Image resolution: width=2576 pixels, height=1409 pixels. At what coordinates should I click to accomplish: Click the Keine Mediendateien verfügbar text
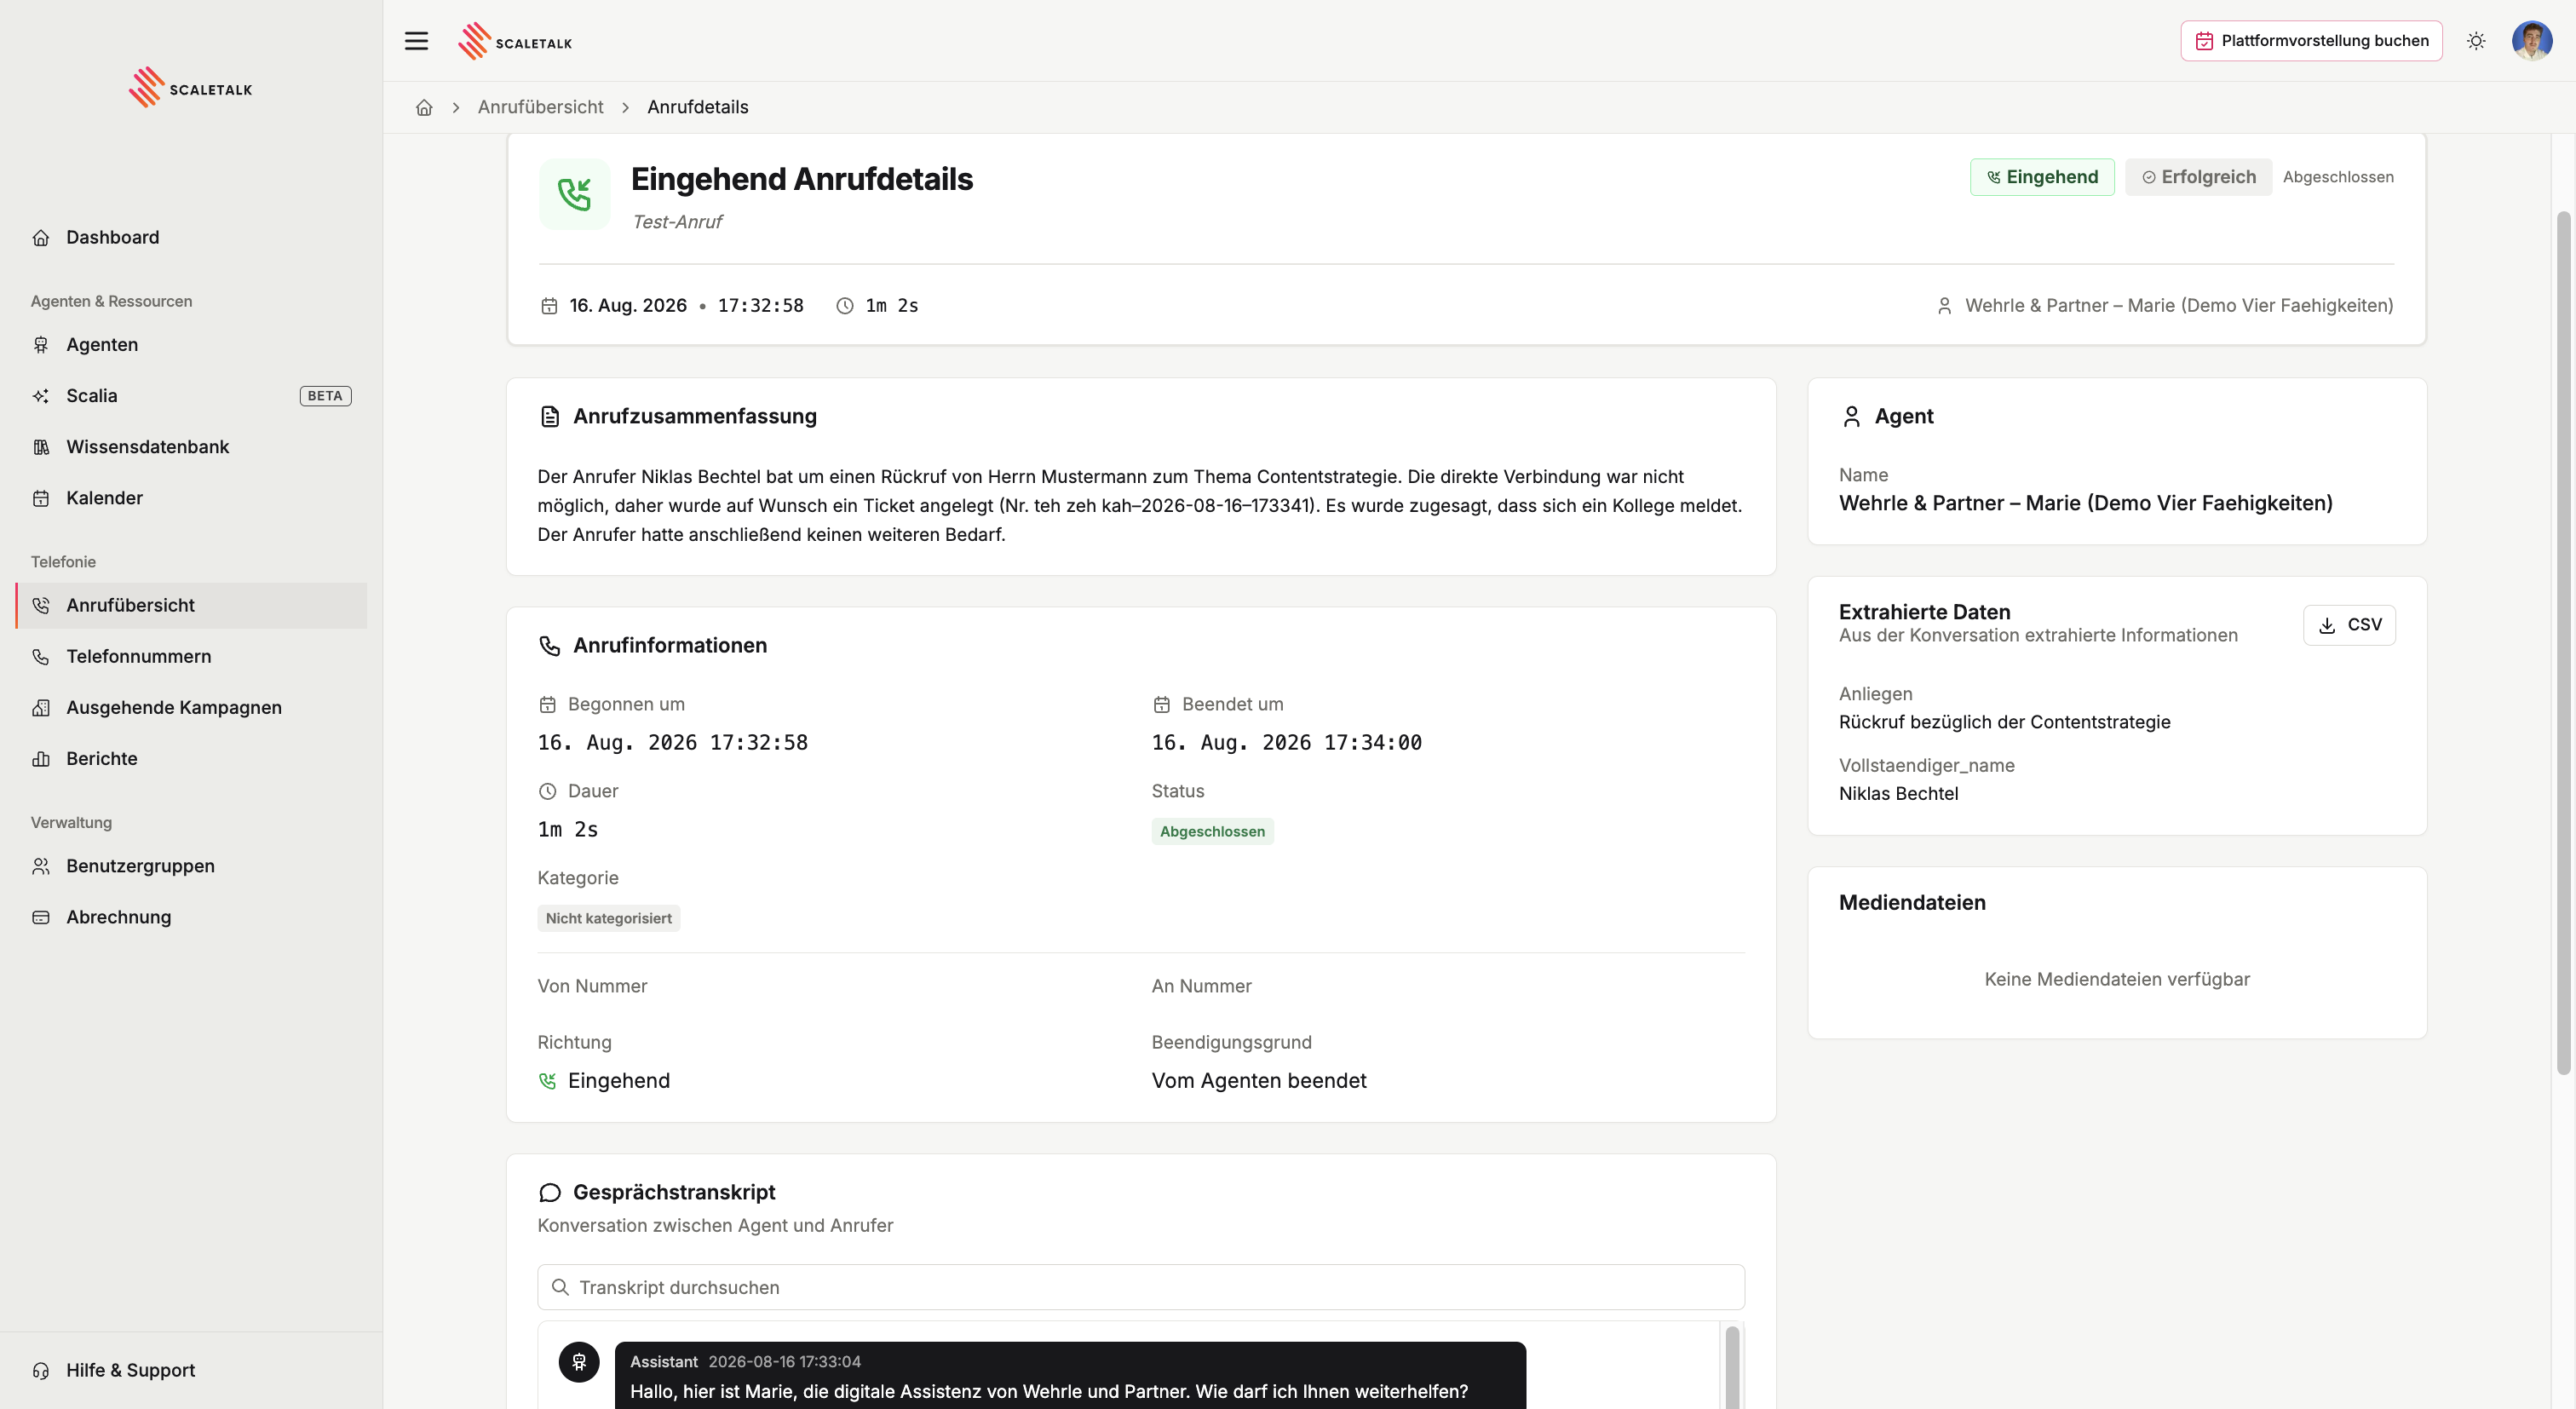2116,979
